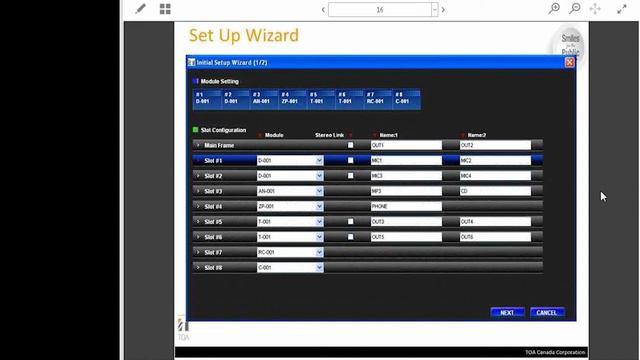Open Slot #6 T-001 module dropdown
Image resolution: width=640 pixels, height=360 pixels.
pyautogui.click(x=319, y=237)
